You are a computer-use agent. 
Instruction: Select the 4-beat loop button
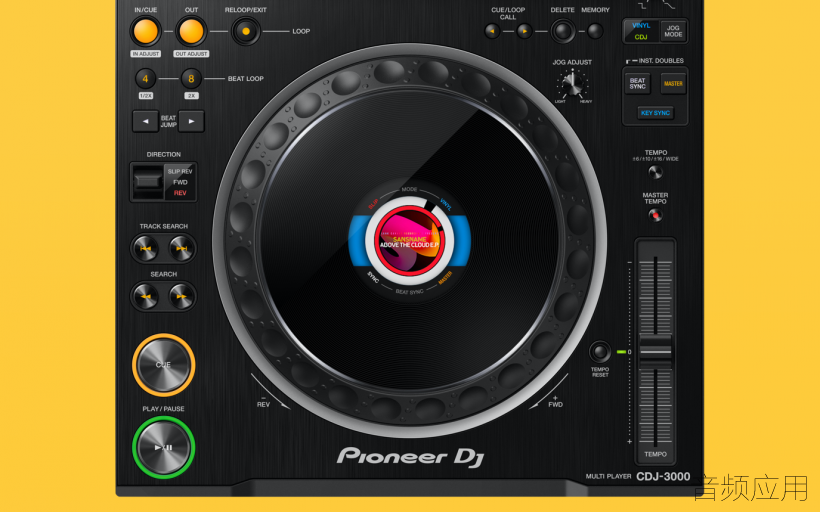[145, 79]
